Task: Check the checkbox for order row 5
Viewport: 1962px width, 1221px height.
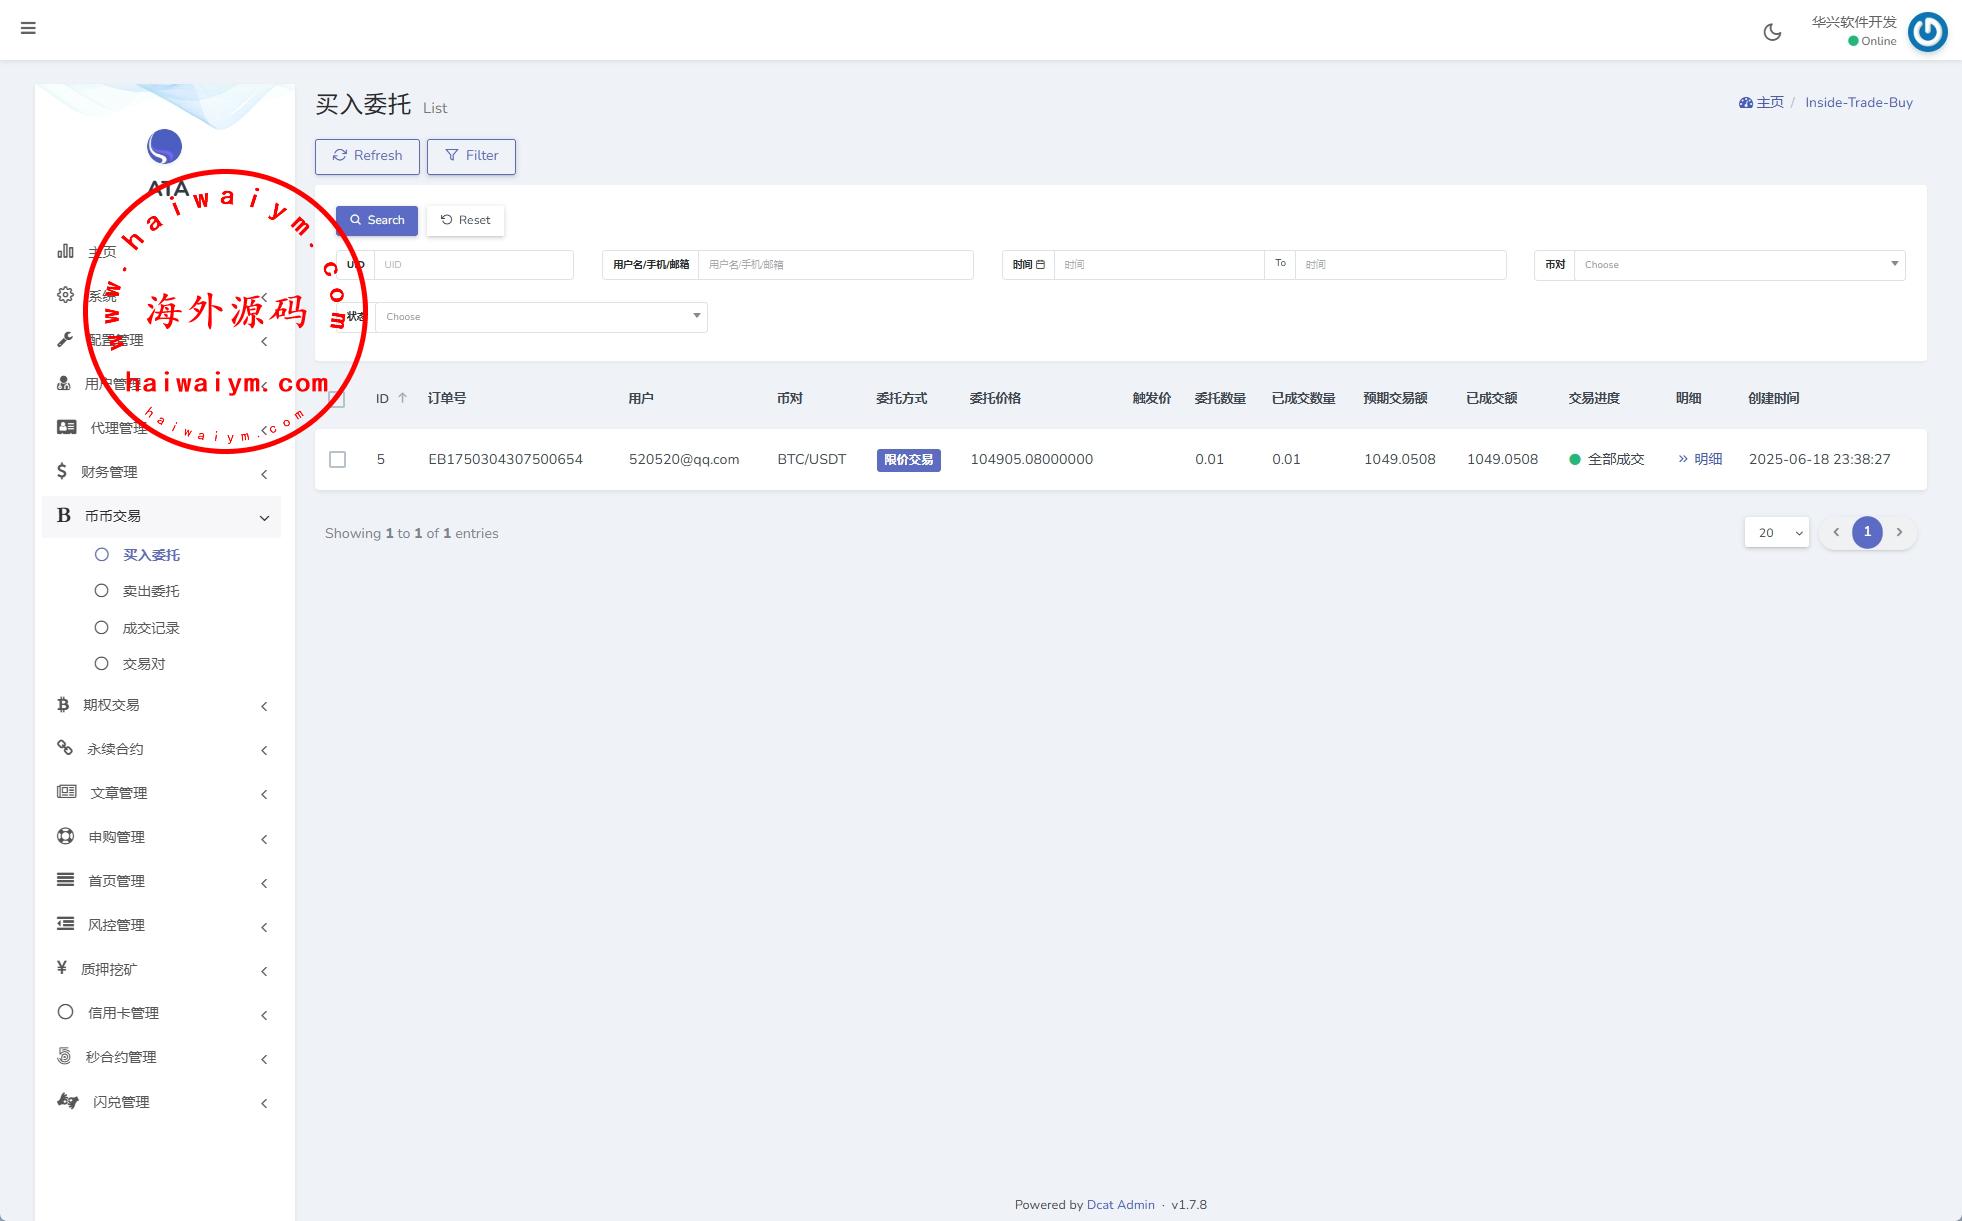Action: 338,459
